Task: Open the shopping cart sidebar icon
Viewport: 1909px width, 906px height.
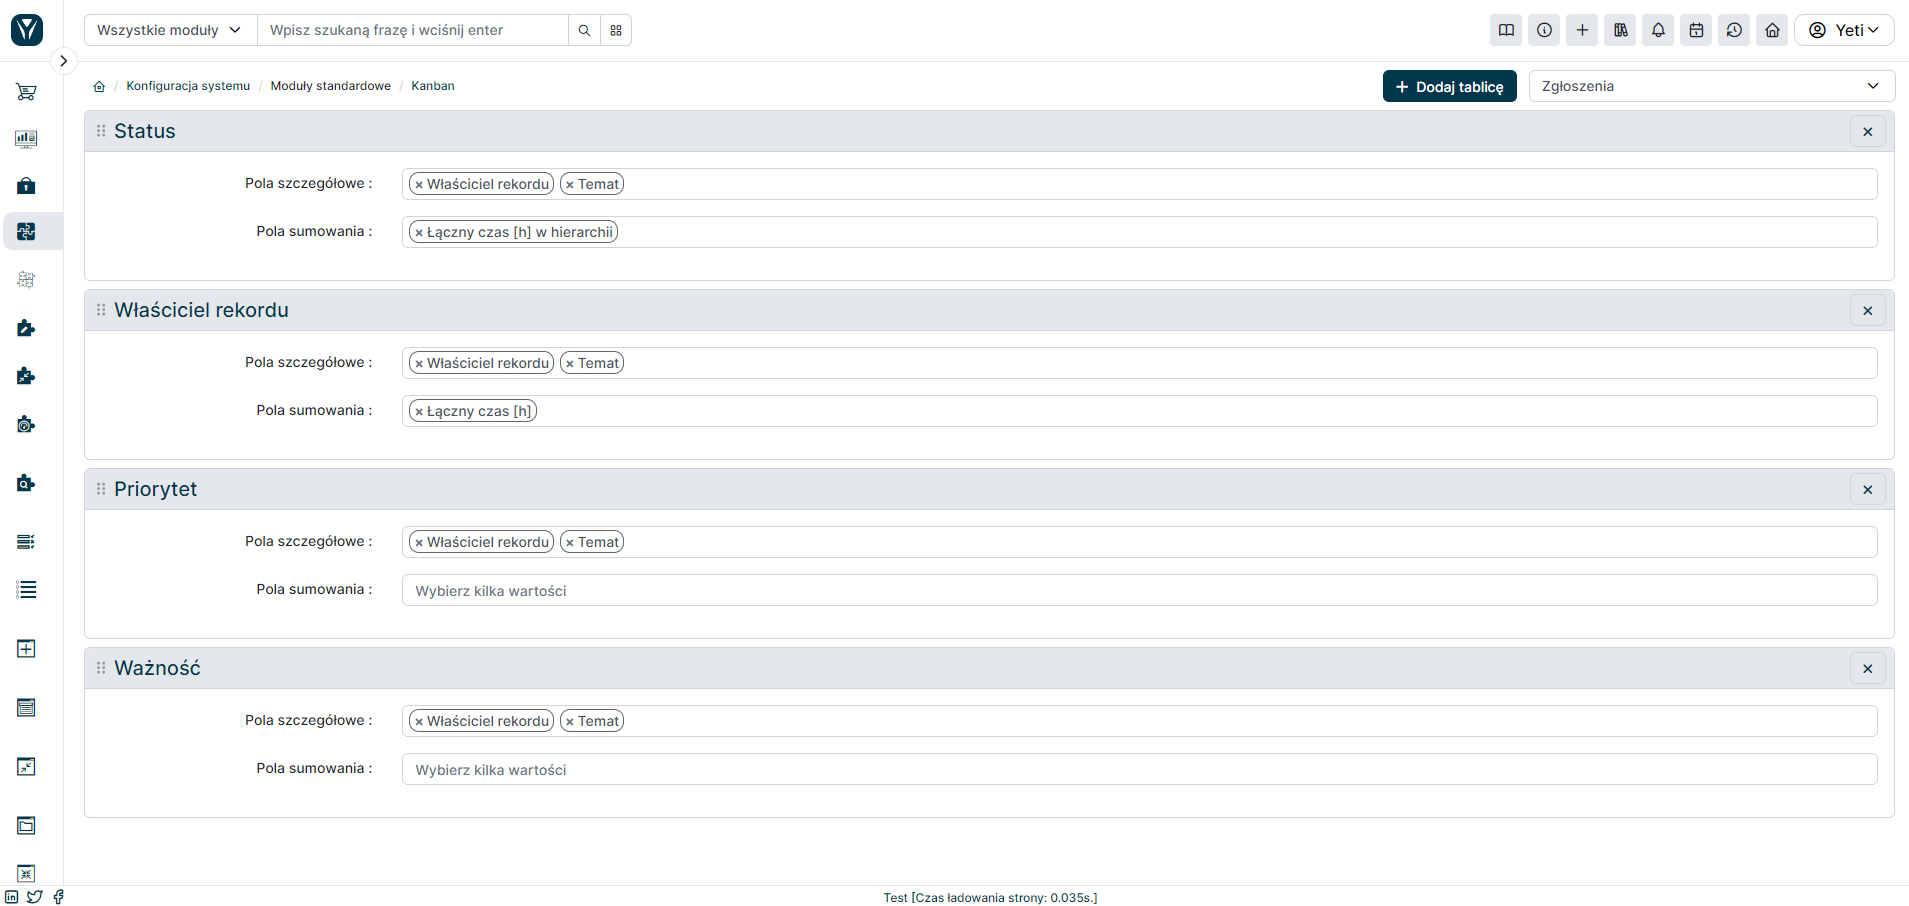Action: click(26, 92)
